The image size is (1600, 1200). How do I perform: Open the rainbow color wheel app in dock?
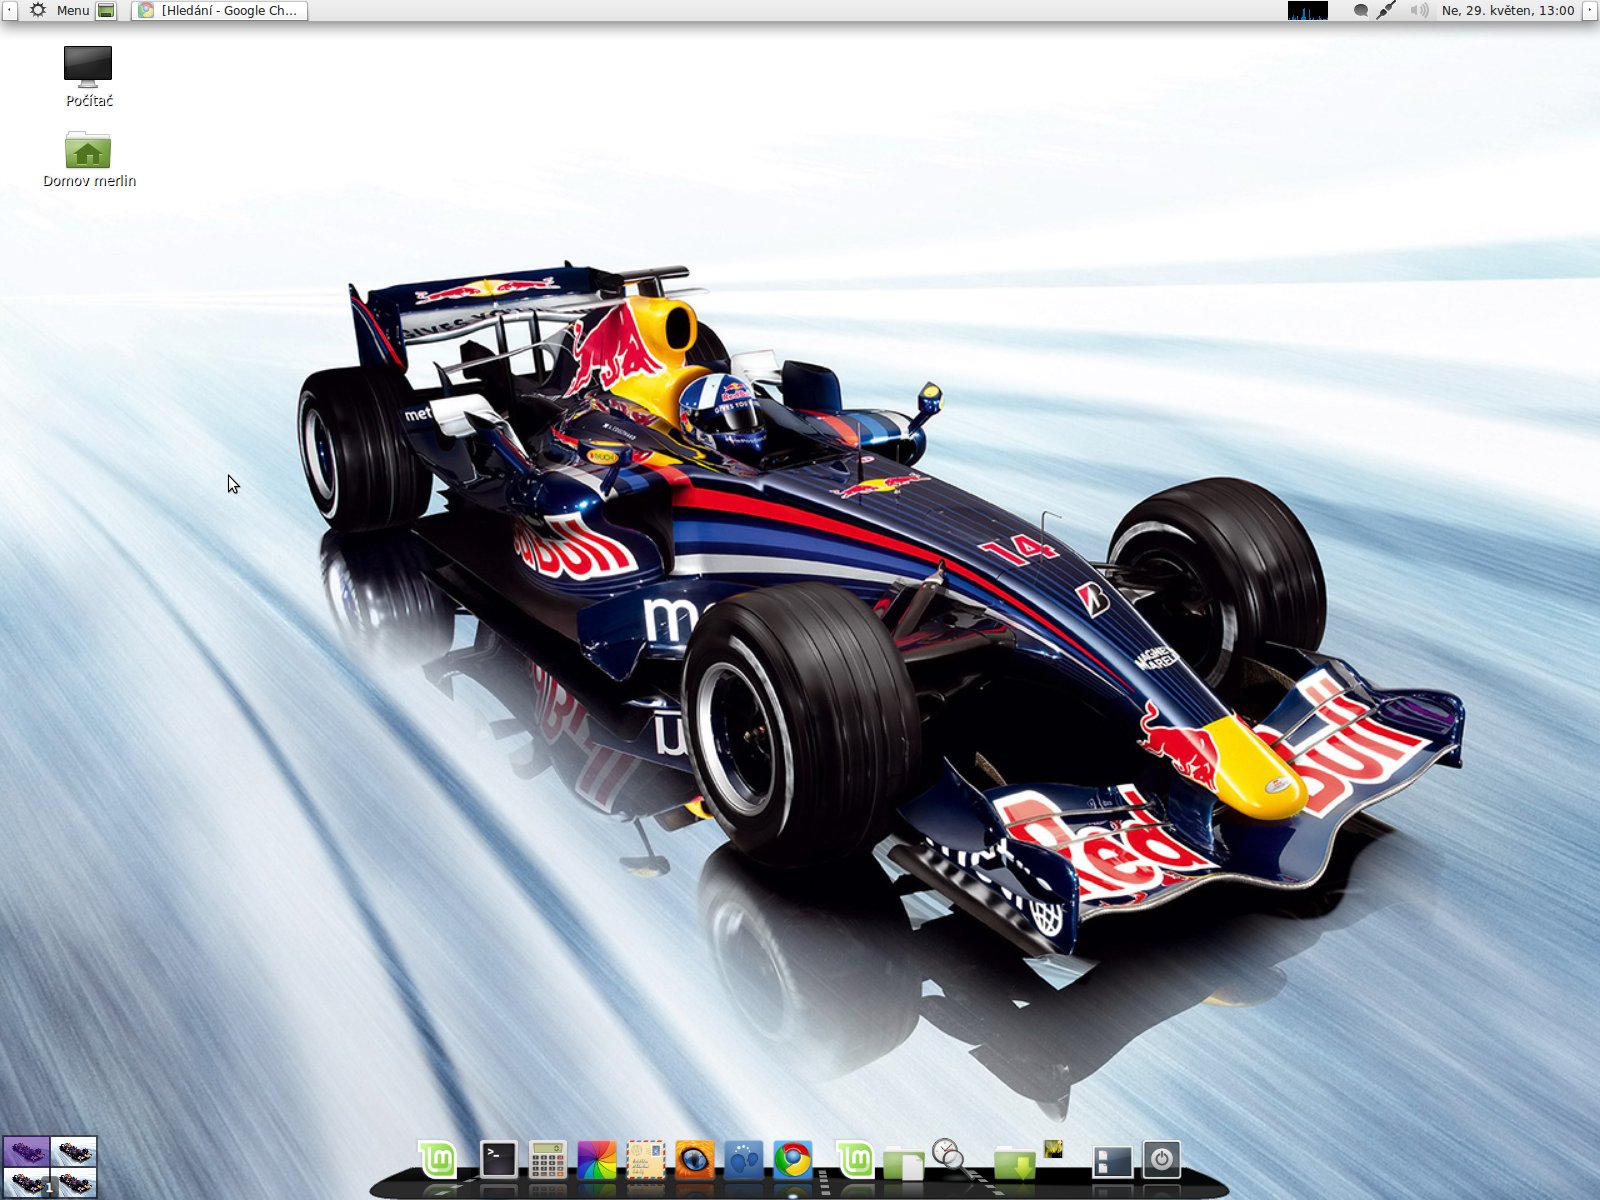click(597, 1160)
